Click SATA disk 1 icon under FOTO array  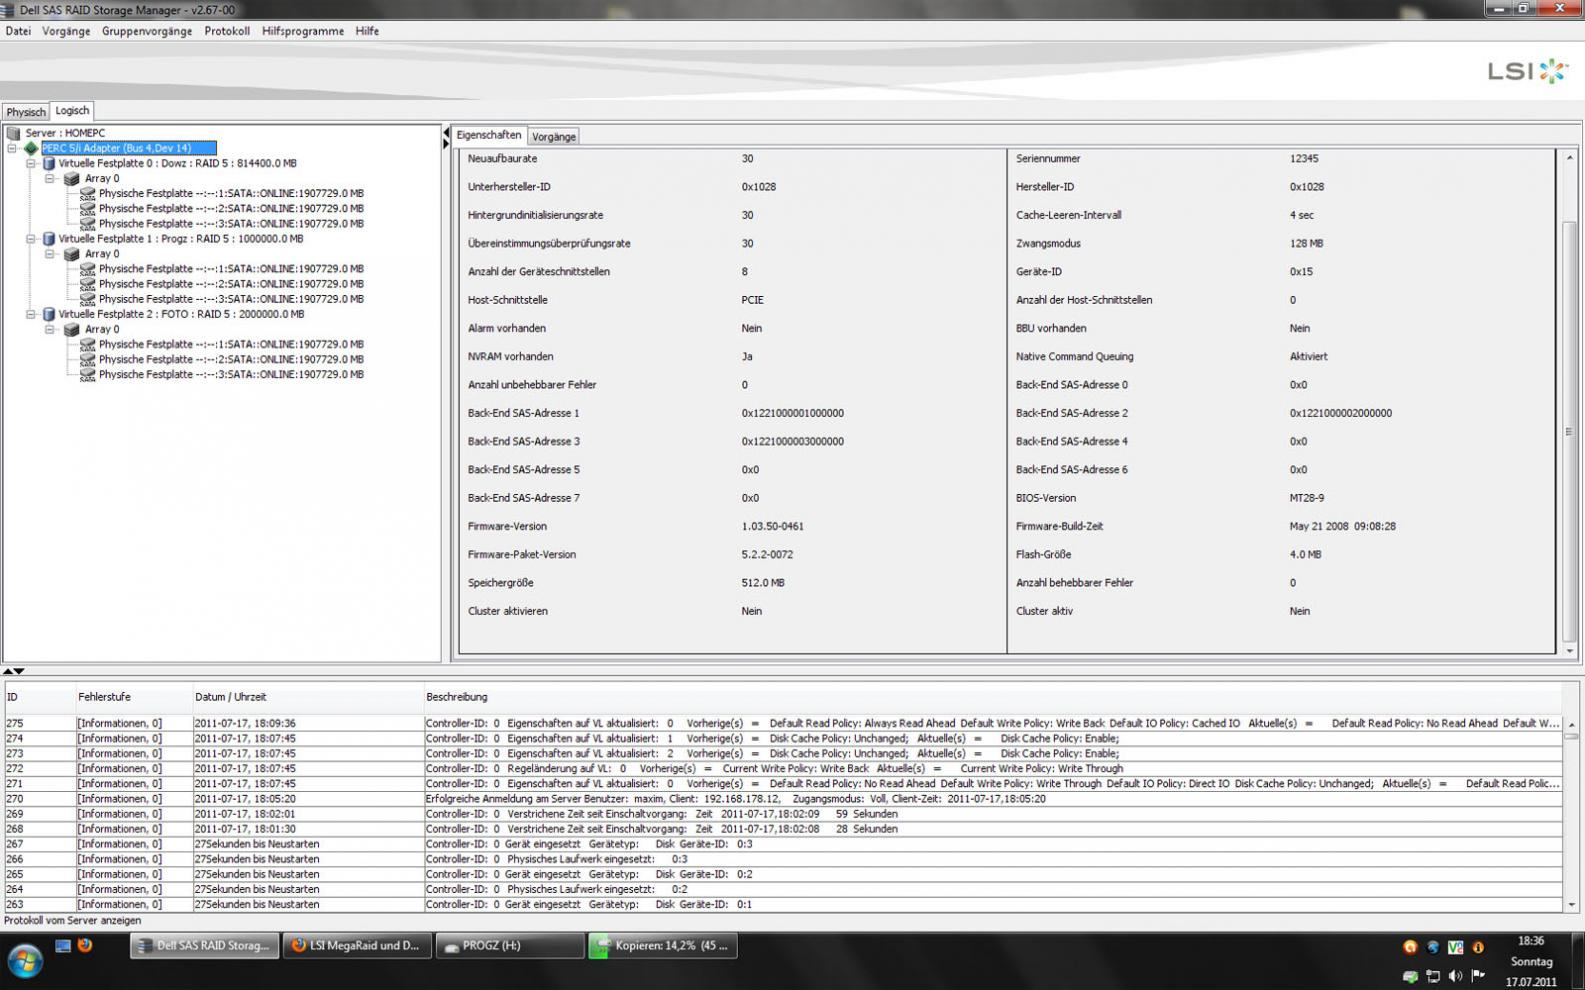(88, 344)
